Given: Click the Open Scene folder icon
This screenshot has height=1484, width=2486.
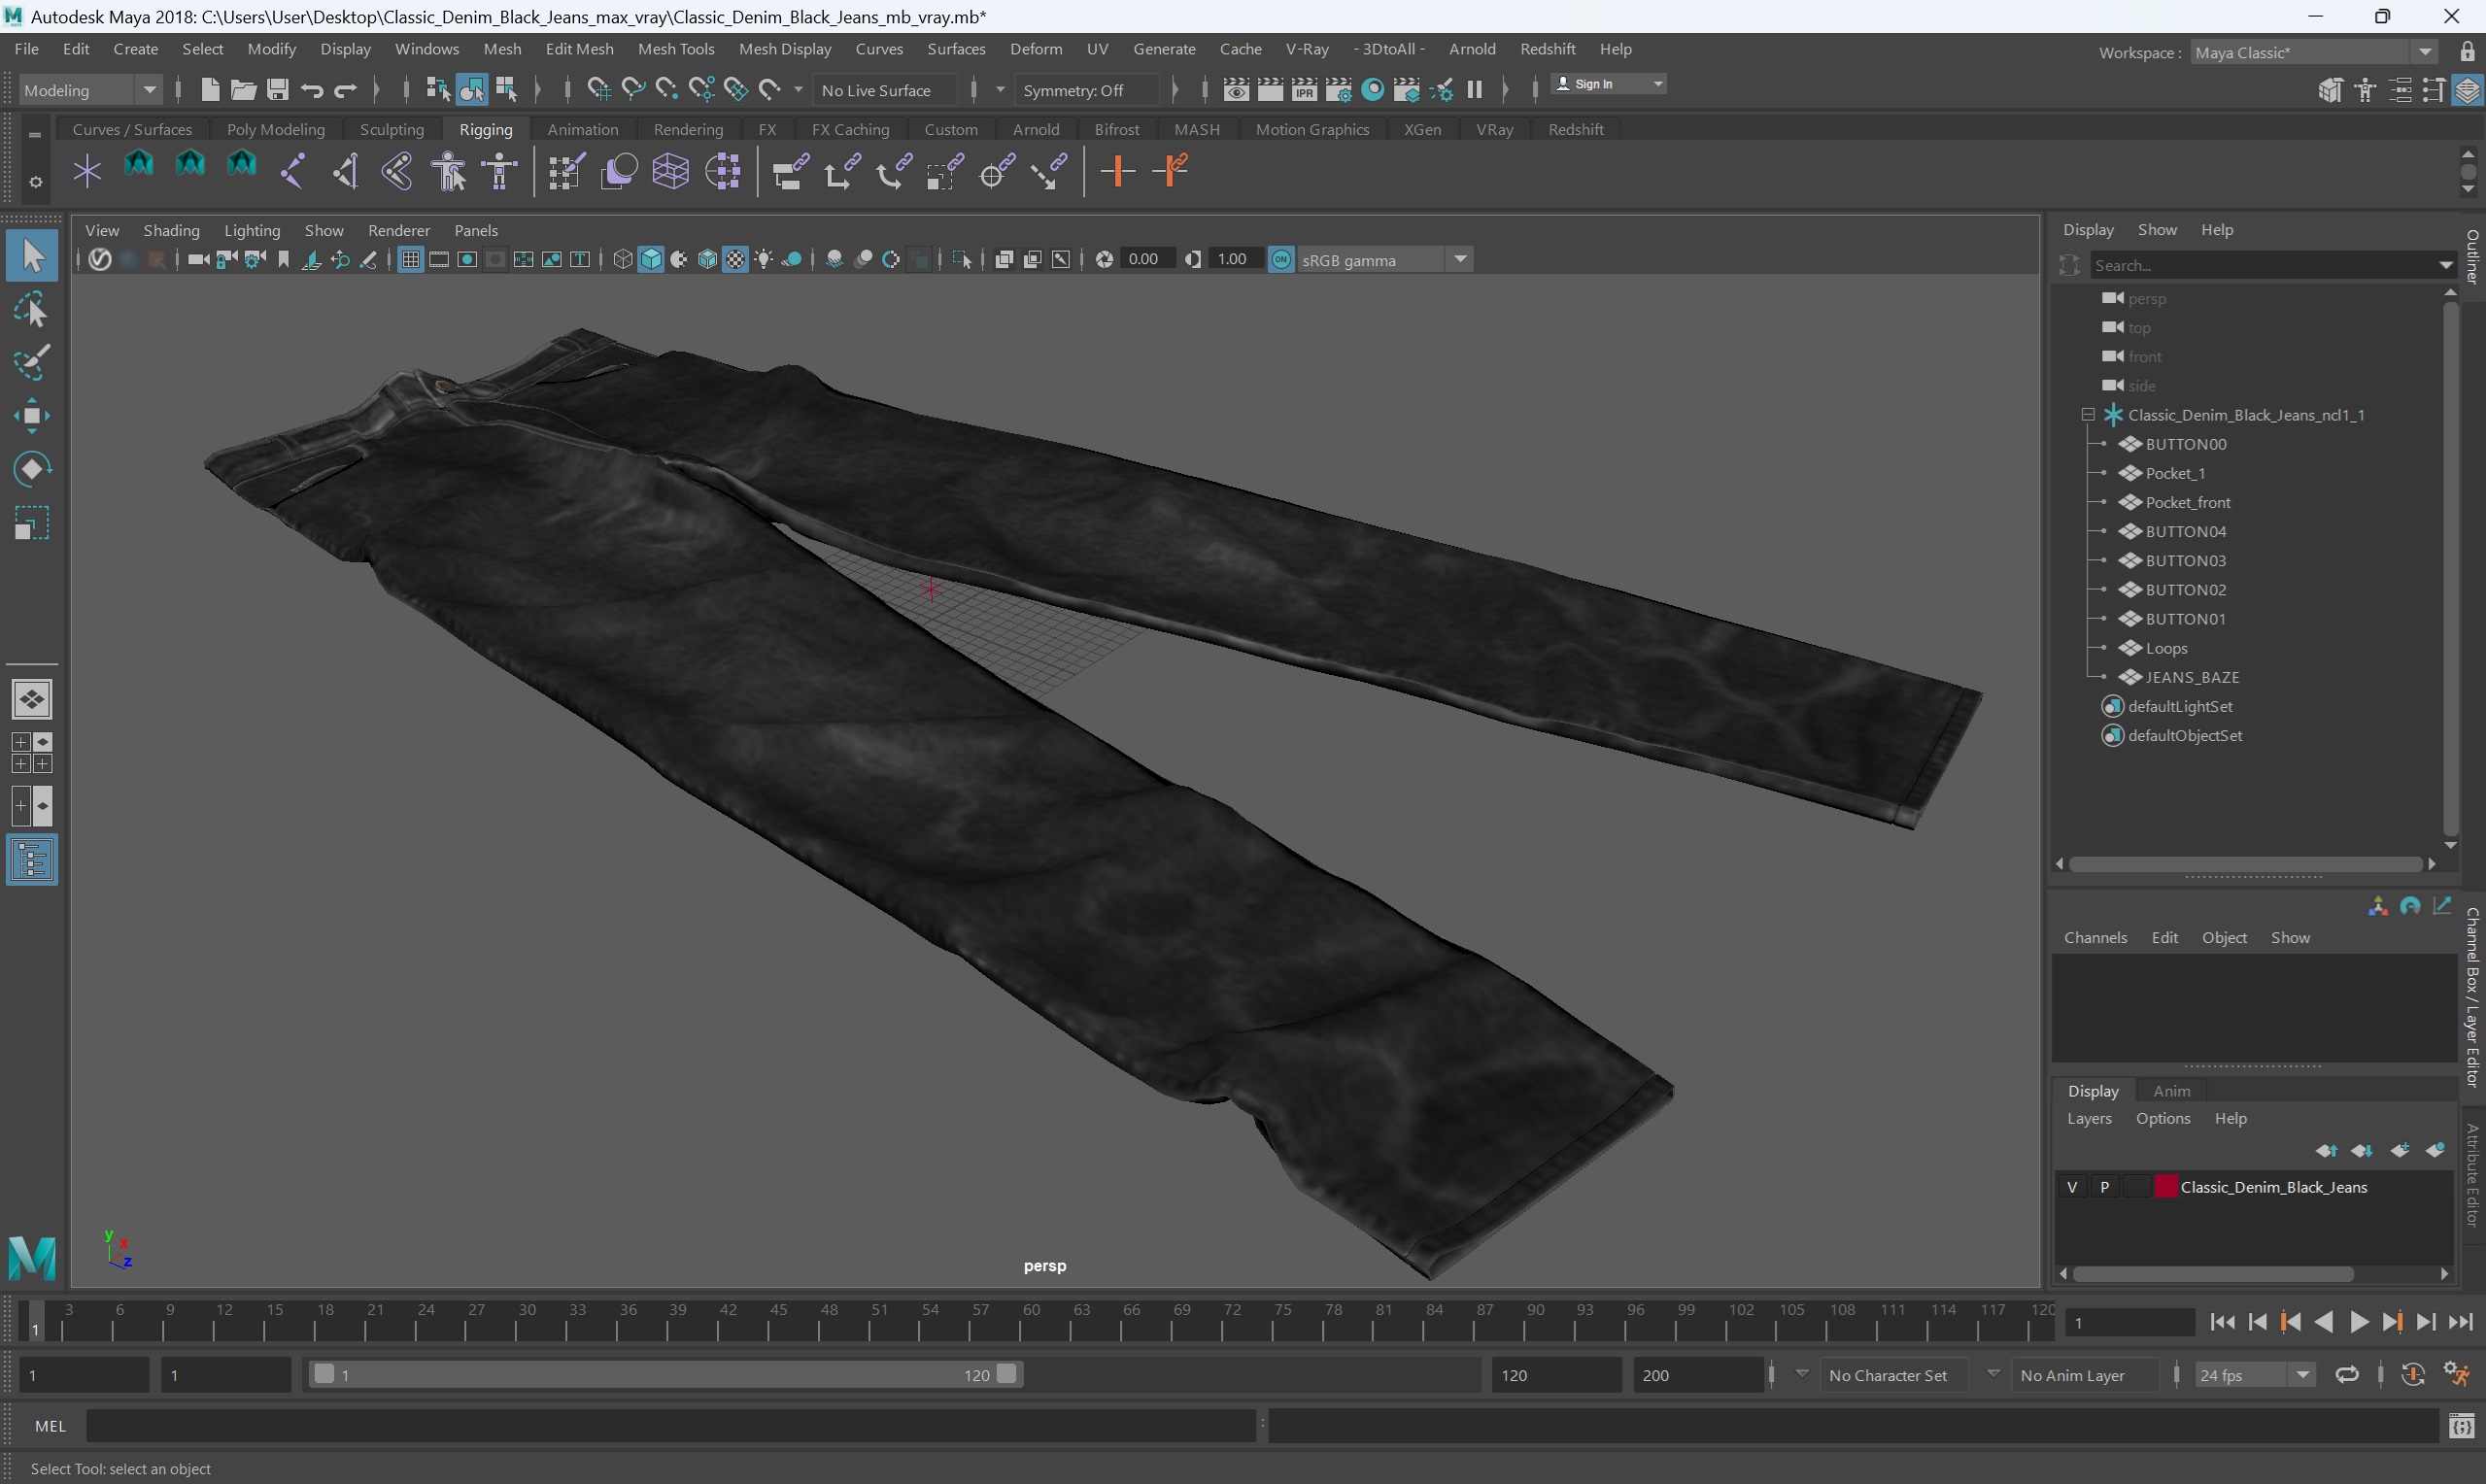Looking at the screenshot, I should click(x=243, y=90).
